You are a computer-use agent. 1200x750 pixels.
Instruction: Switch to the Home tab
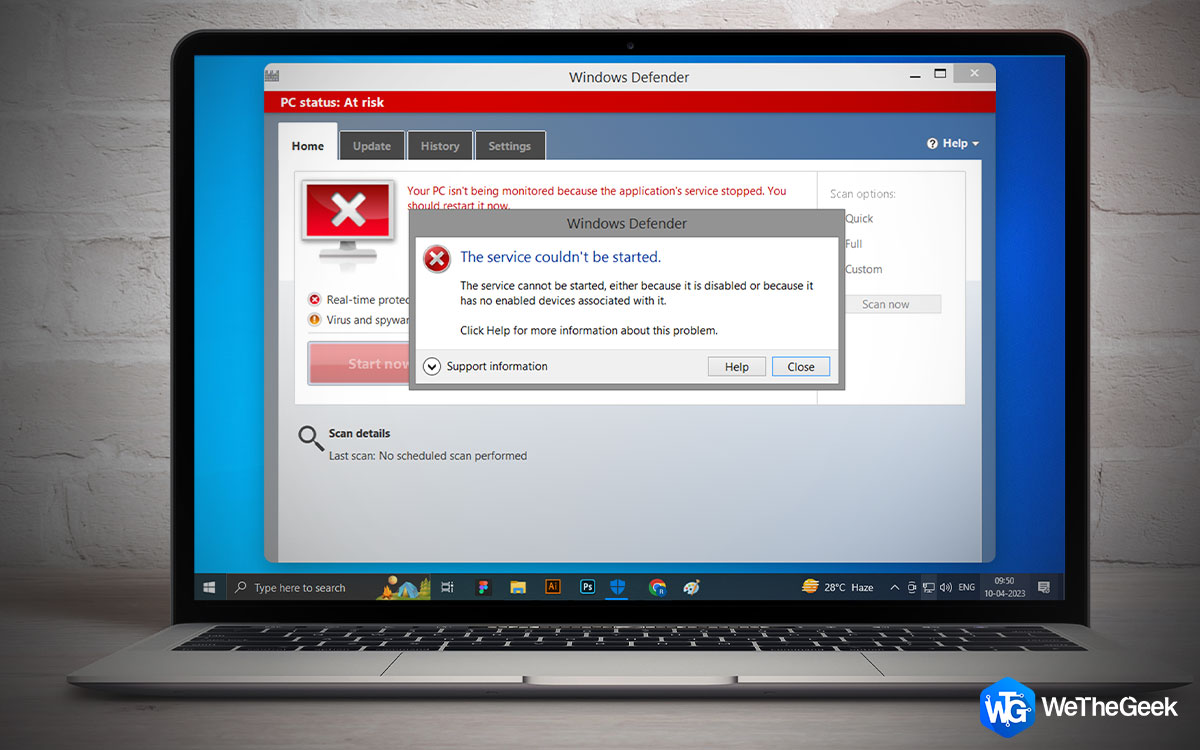click(308, 145)
